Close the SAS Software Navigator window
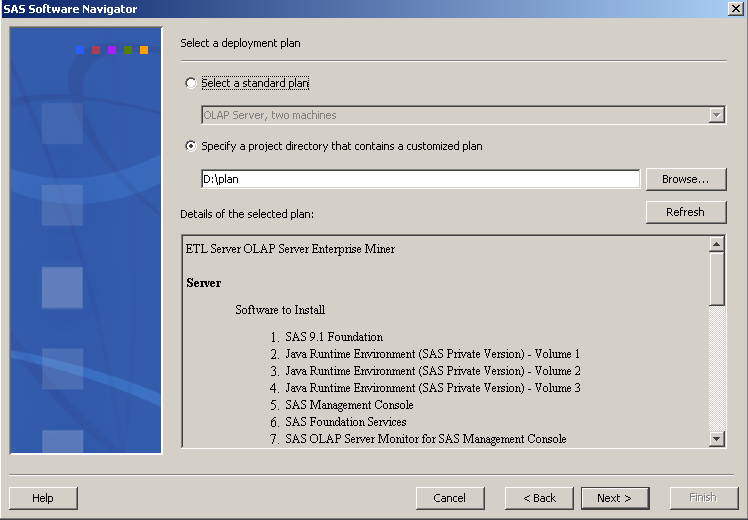748x520 pixels. (x=735, y=9)
